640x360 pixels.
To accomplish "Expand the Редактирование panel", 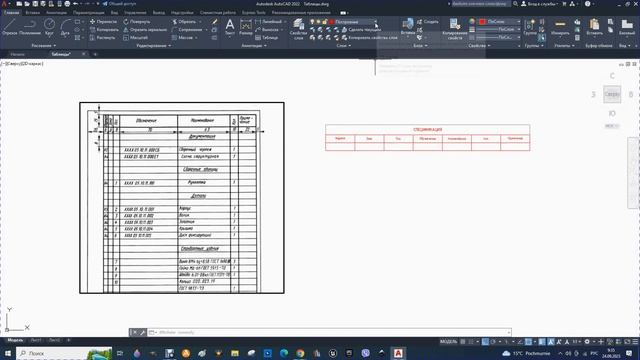I will pos(154,46).
